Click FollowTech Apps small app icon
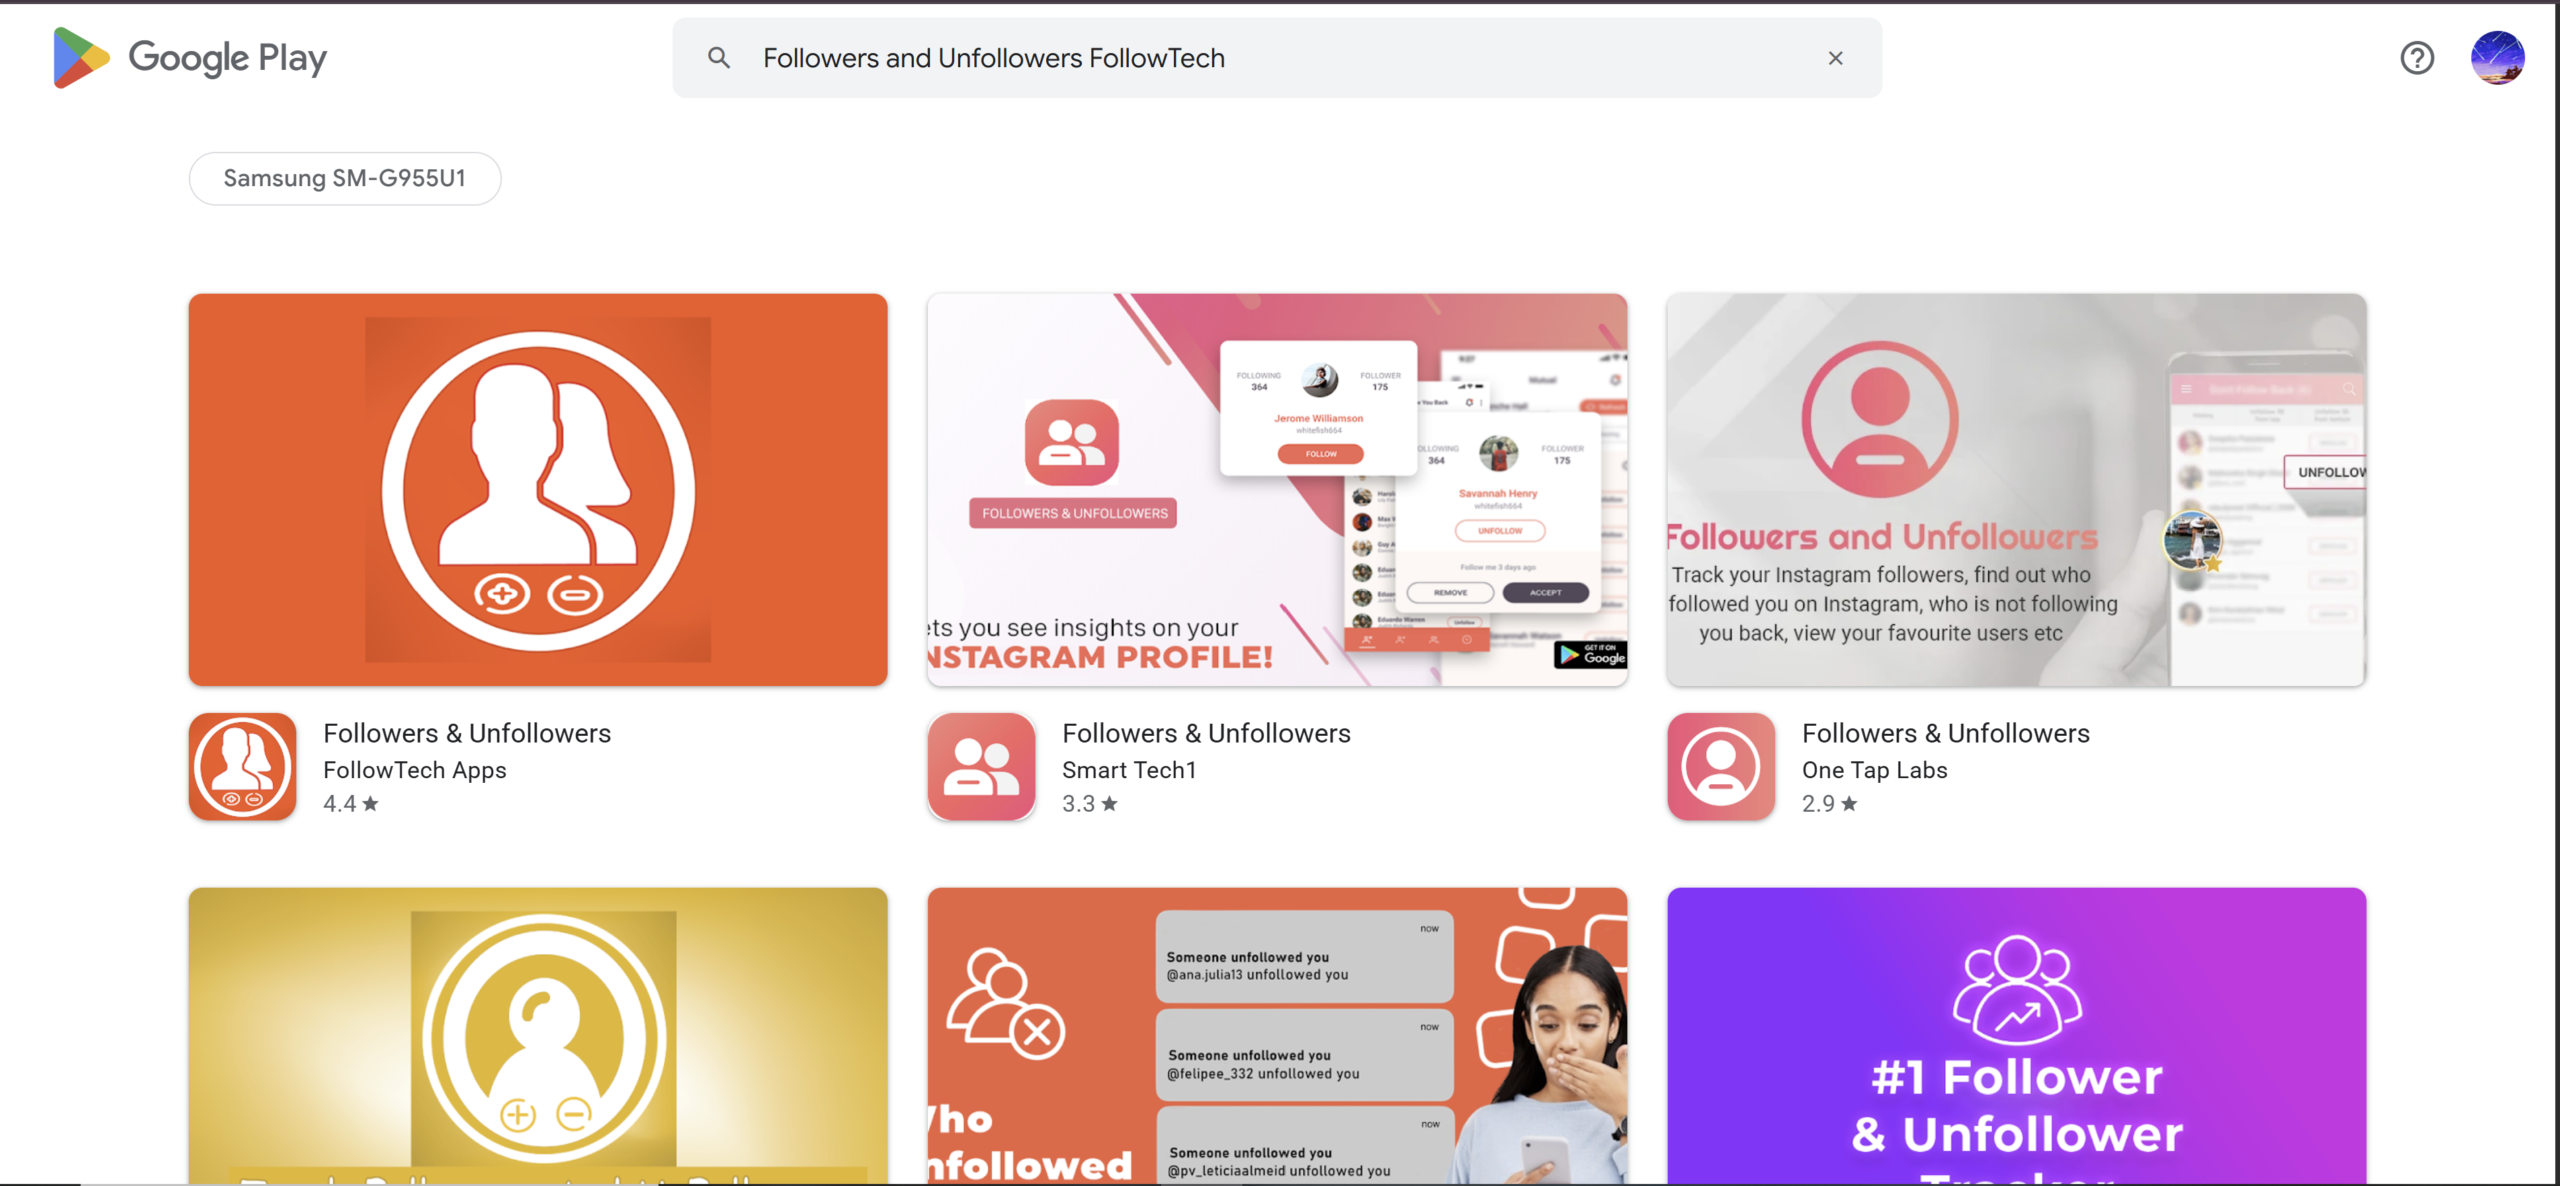 (x=242, y=766)
